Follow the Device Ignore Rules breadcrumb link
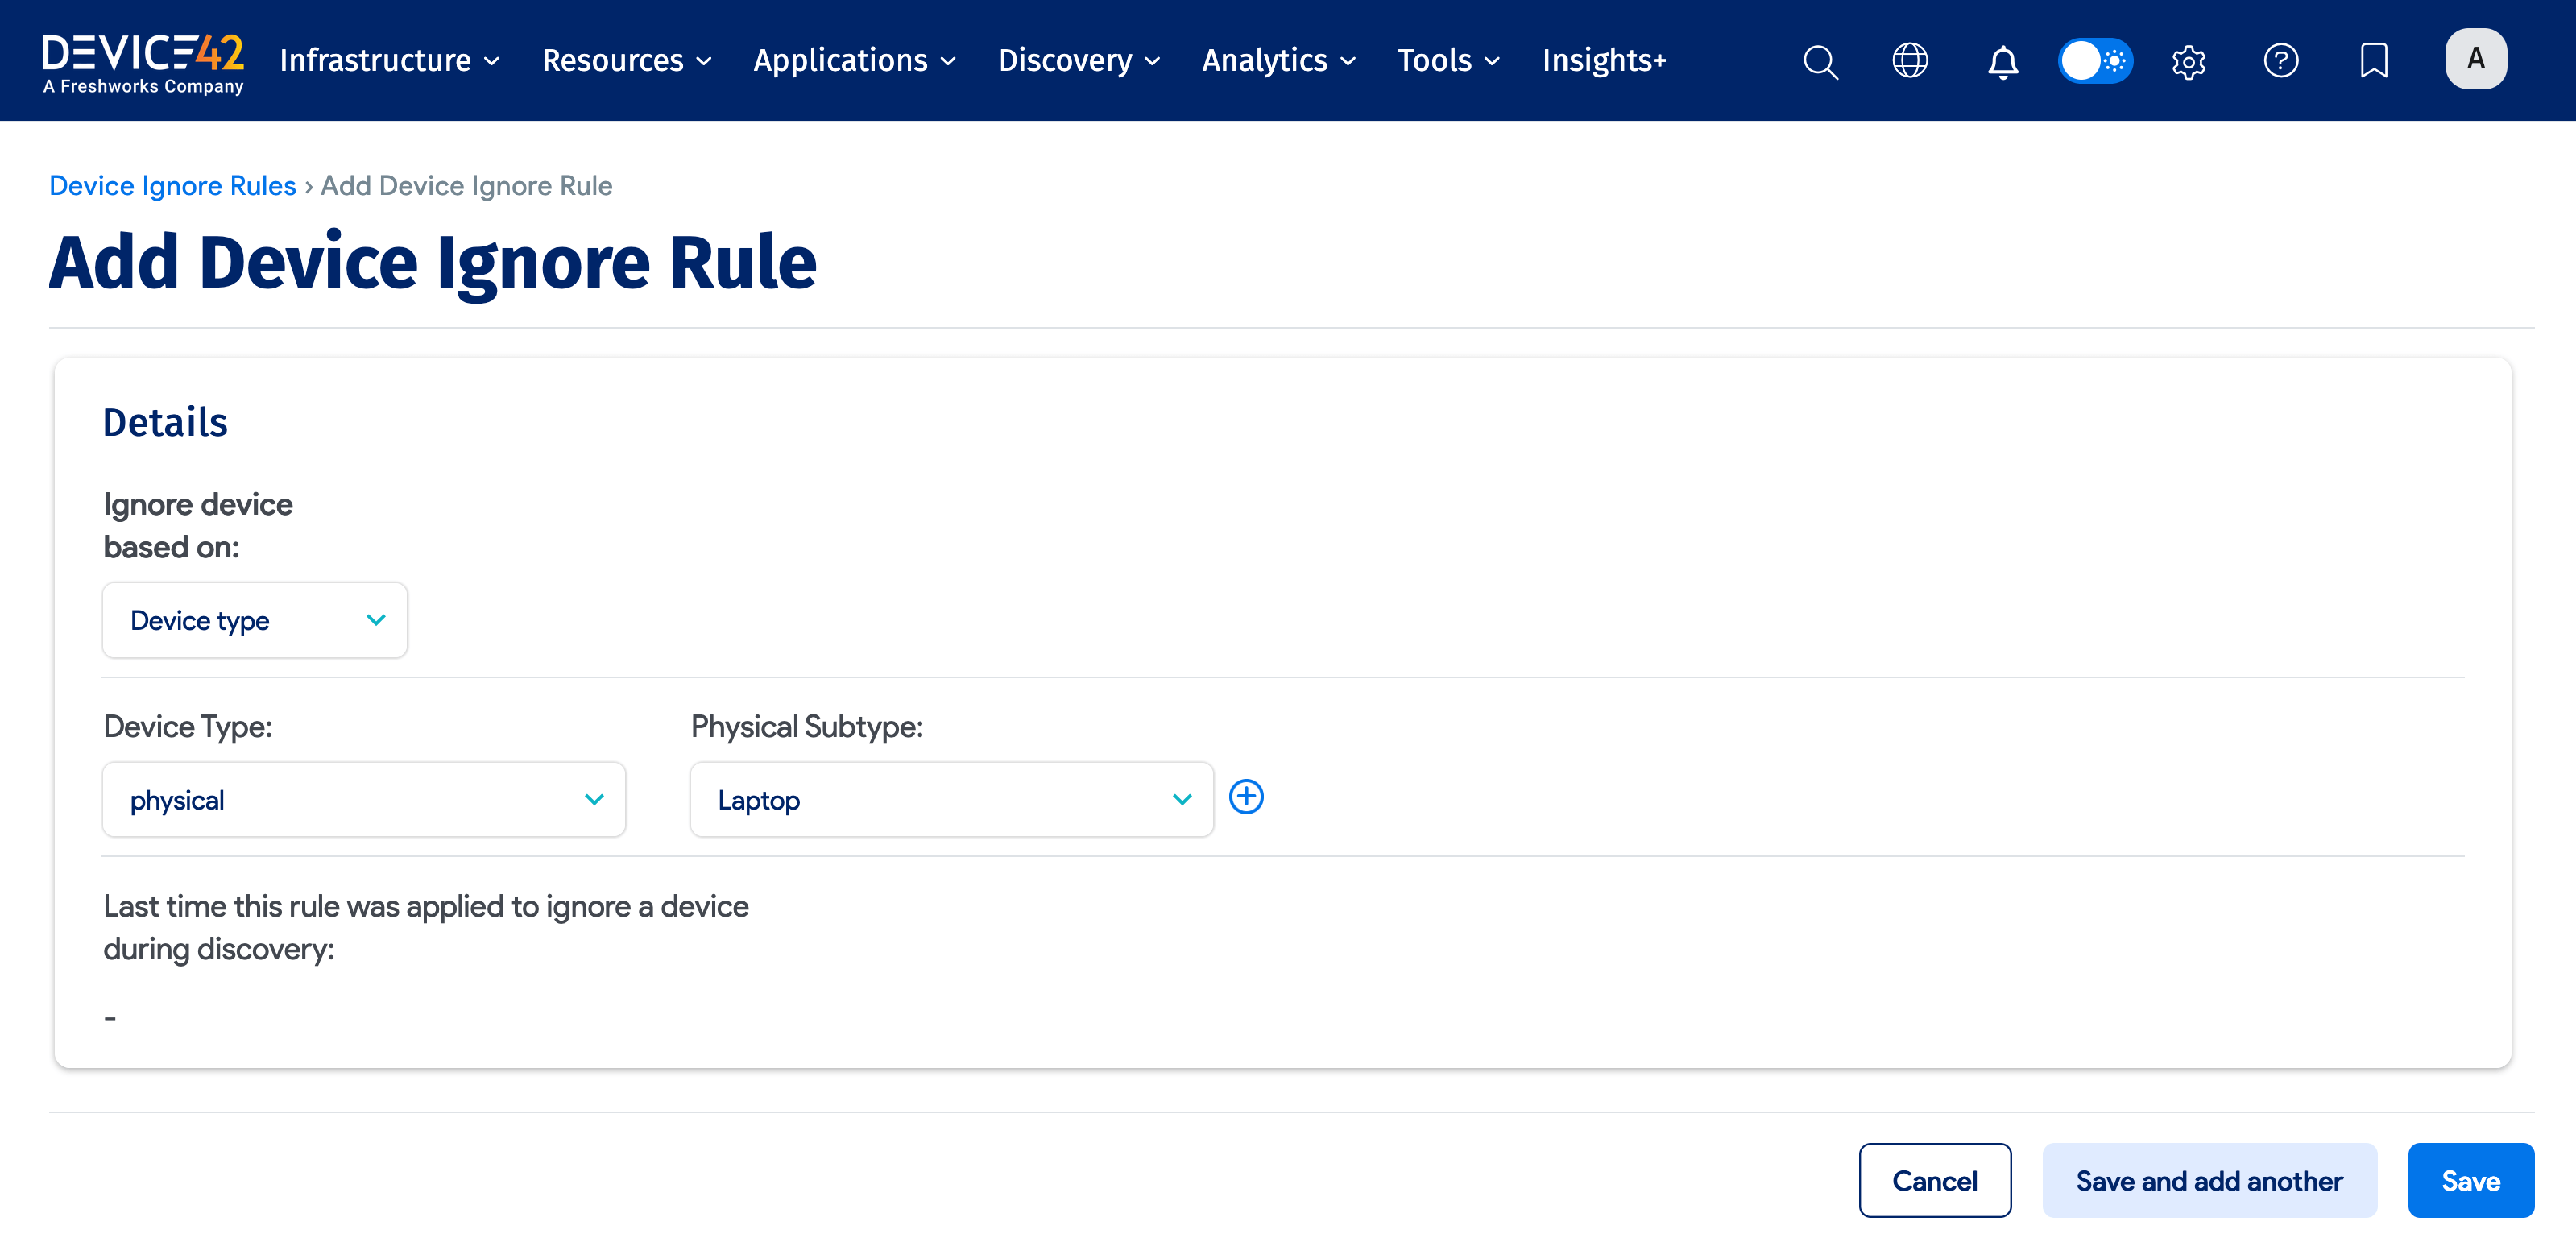Image resolution: width=2576 pixels, height=1234 pixels. coord(172,186)
